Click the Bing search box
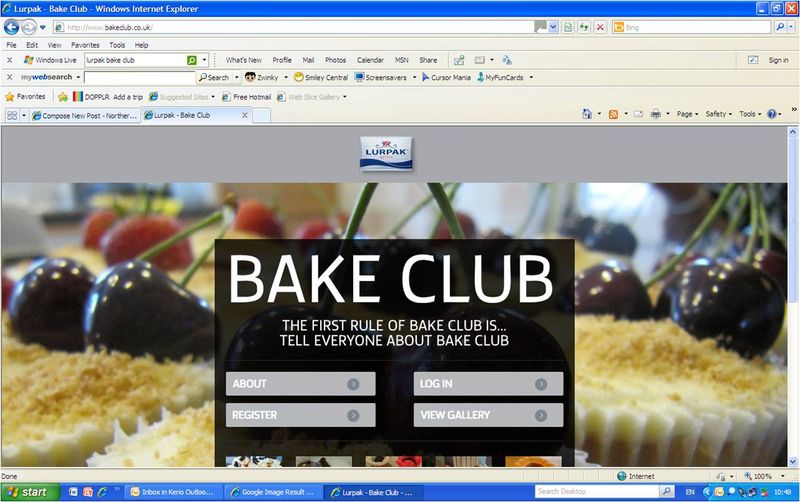Viewport: 800px width, 502px height. [x=691, y=28]
